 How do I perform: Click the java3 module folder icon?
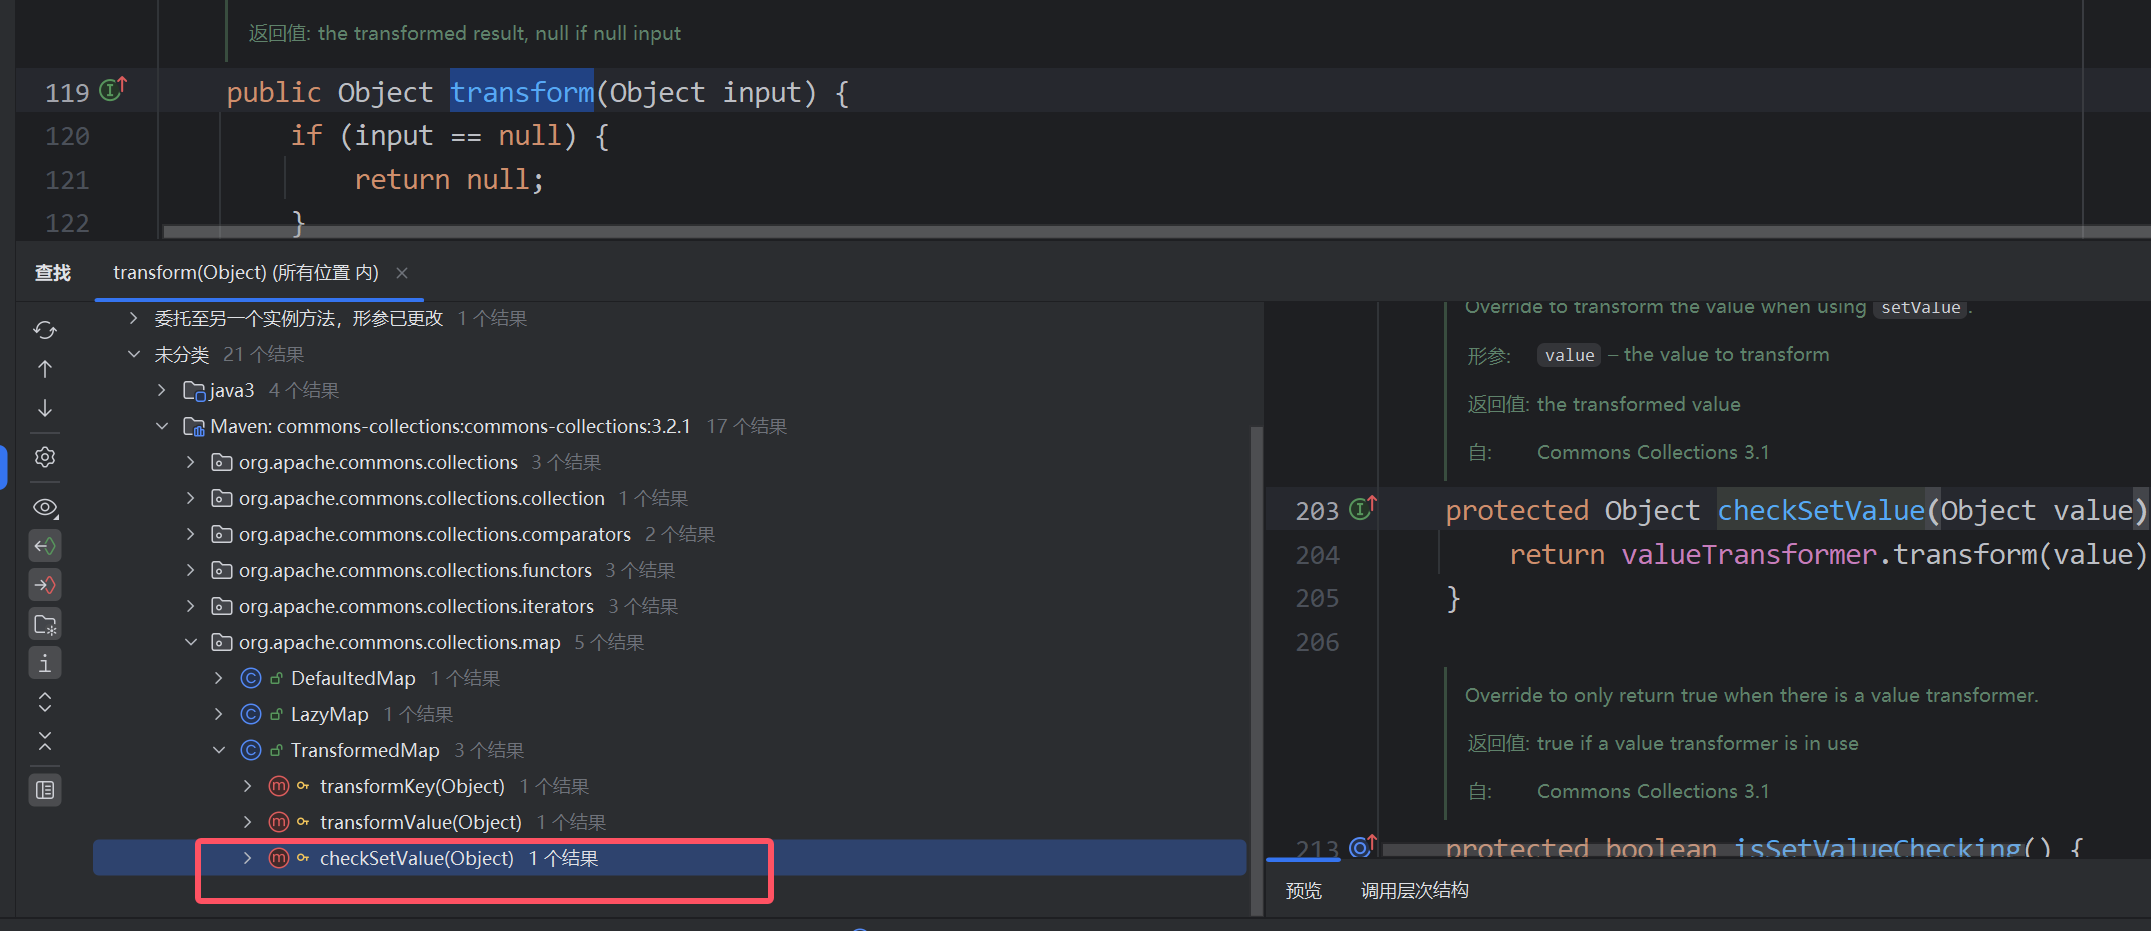pyautogui.click(x=194, y=390)
